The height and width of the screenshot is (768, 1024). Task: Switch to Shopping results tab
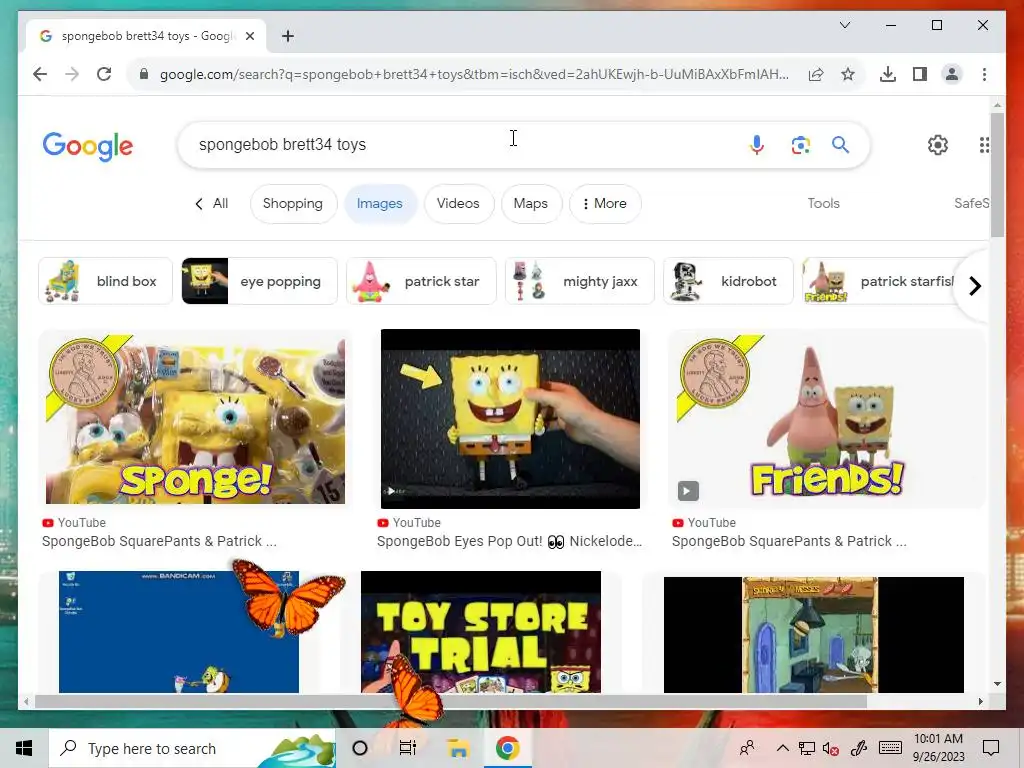[x=293, y=203]
